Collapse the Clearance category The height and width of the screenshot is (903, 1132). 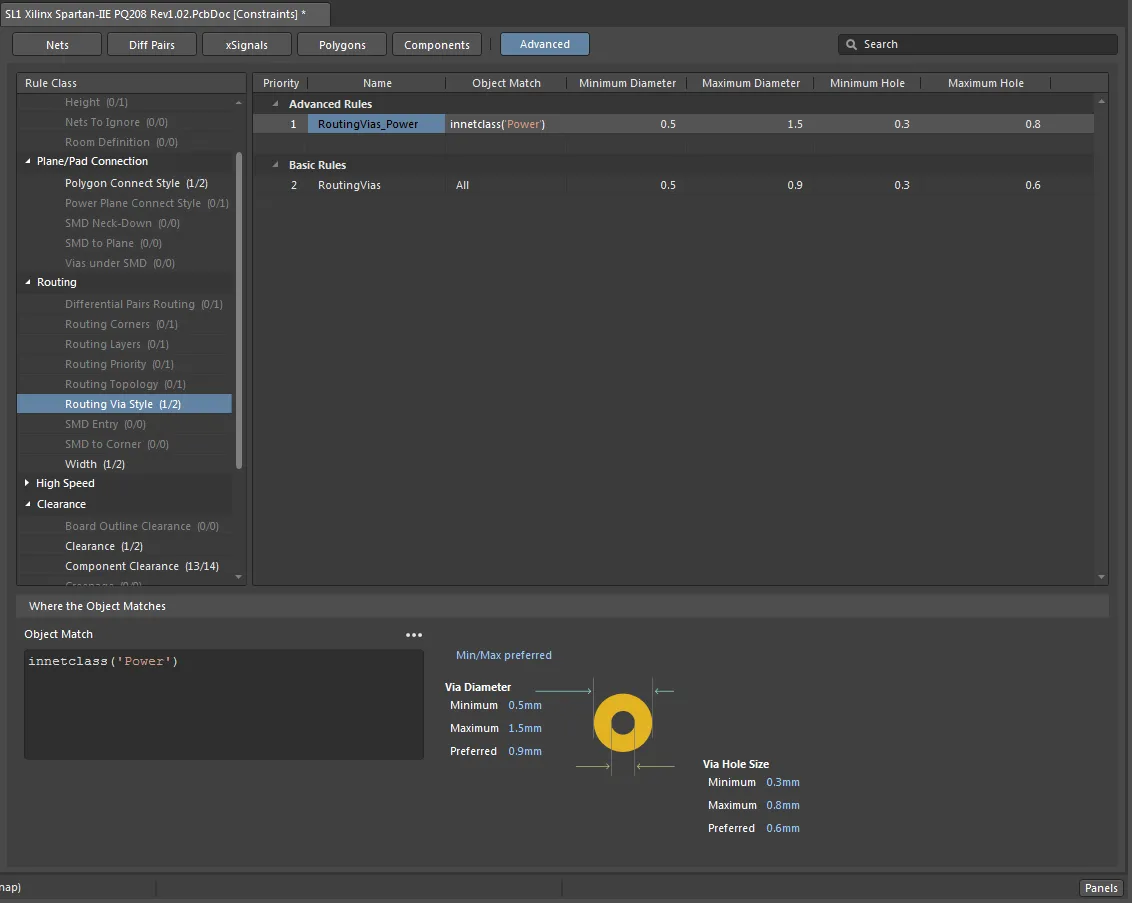tap(28, 504)
